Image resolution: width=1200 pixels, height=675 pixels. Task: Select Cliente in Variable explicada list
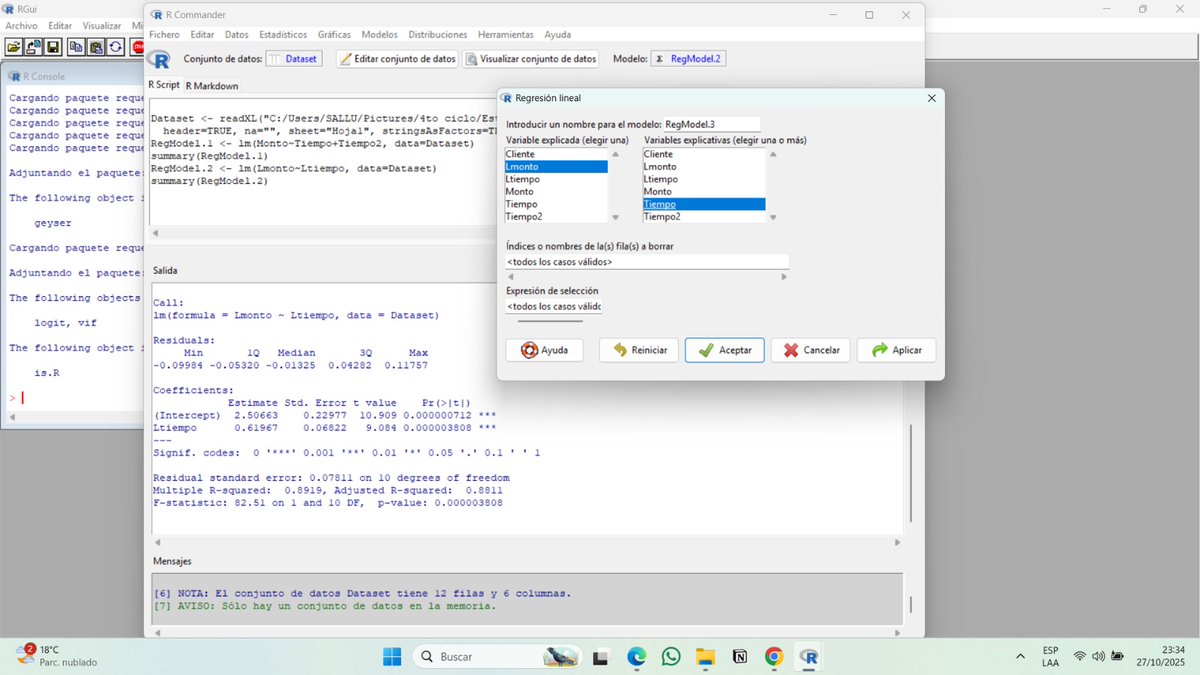556,154
